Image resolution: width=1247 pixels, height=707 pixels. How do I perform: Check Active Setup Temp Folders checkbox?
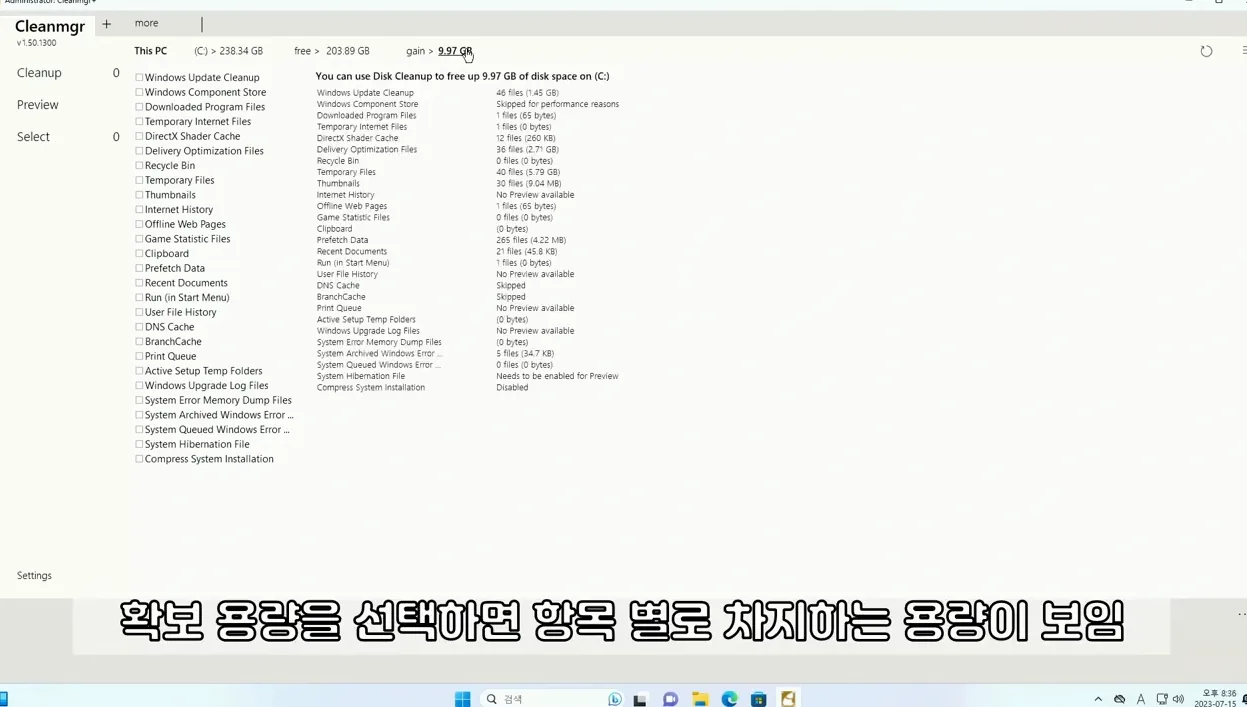pyautogui.click(x=139, y=371)
